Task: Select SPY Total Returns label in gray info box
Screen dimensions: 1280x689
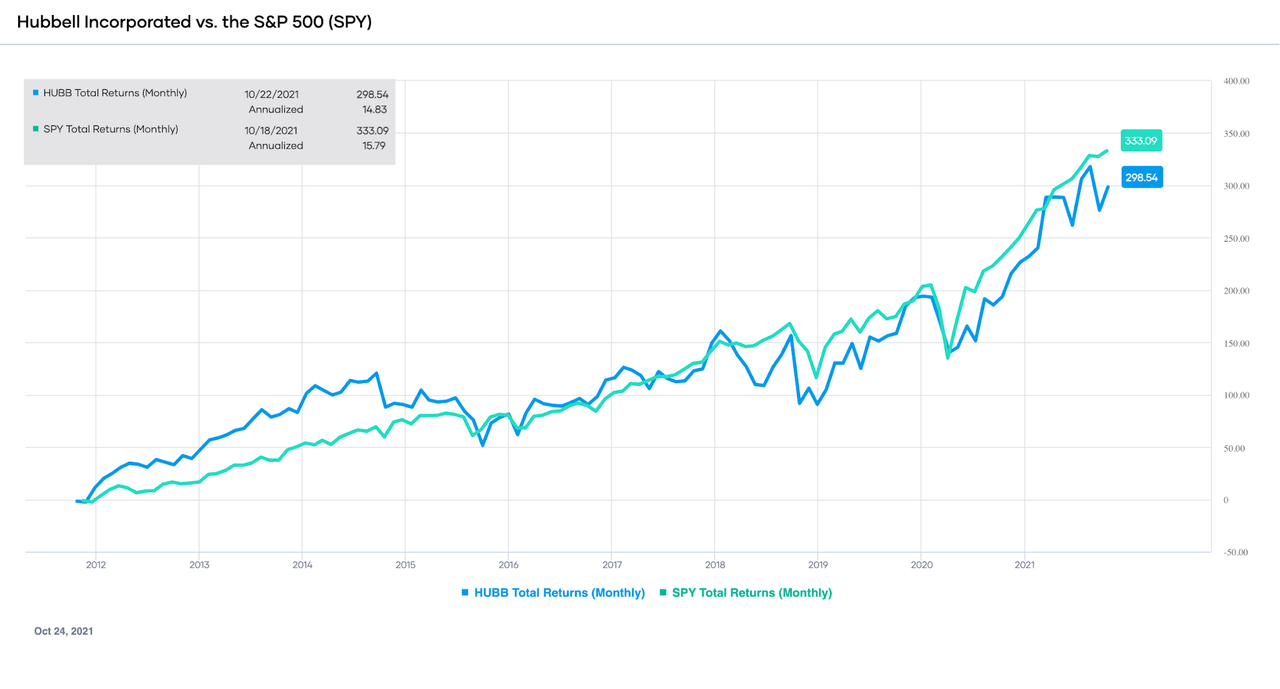Action: pyautogui.click(x=111, y=129)
